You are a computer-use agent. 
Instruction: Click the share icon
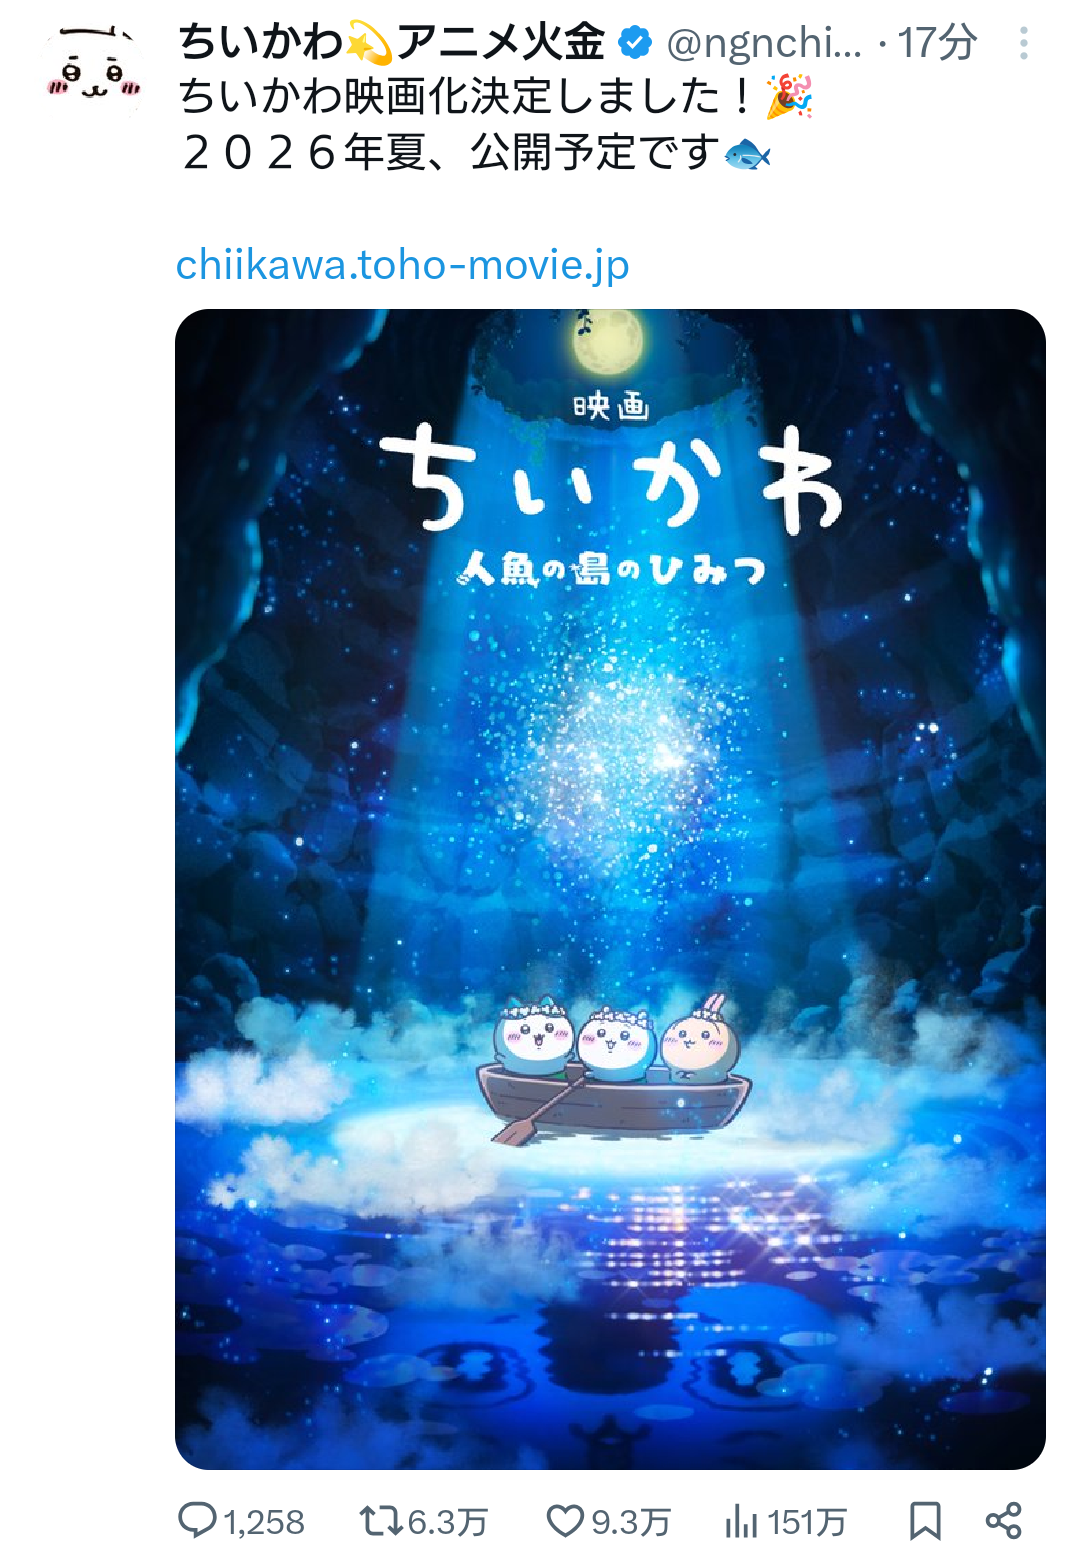(1003, 1521)
